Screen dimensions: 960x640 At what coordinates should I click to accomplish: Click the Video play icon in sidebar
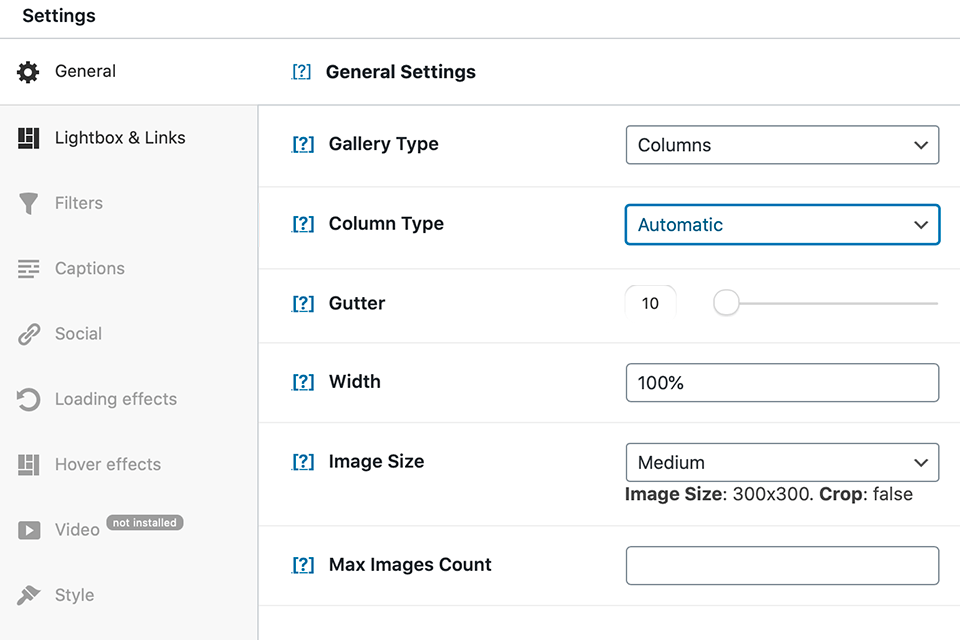click(27, 529)
